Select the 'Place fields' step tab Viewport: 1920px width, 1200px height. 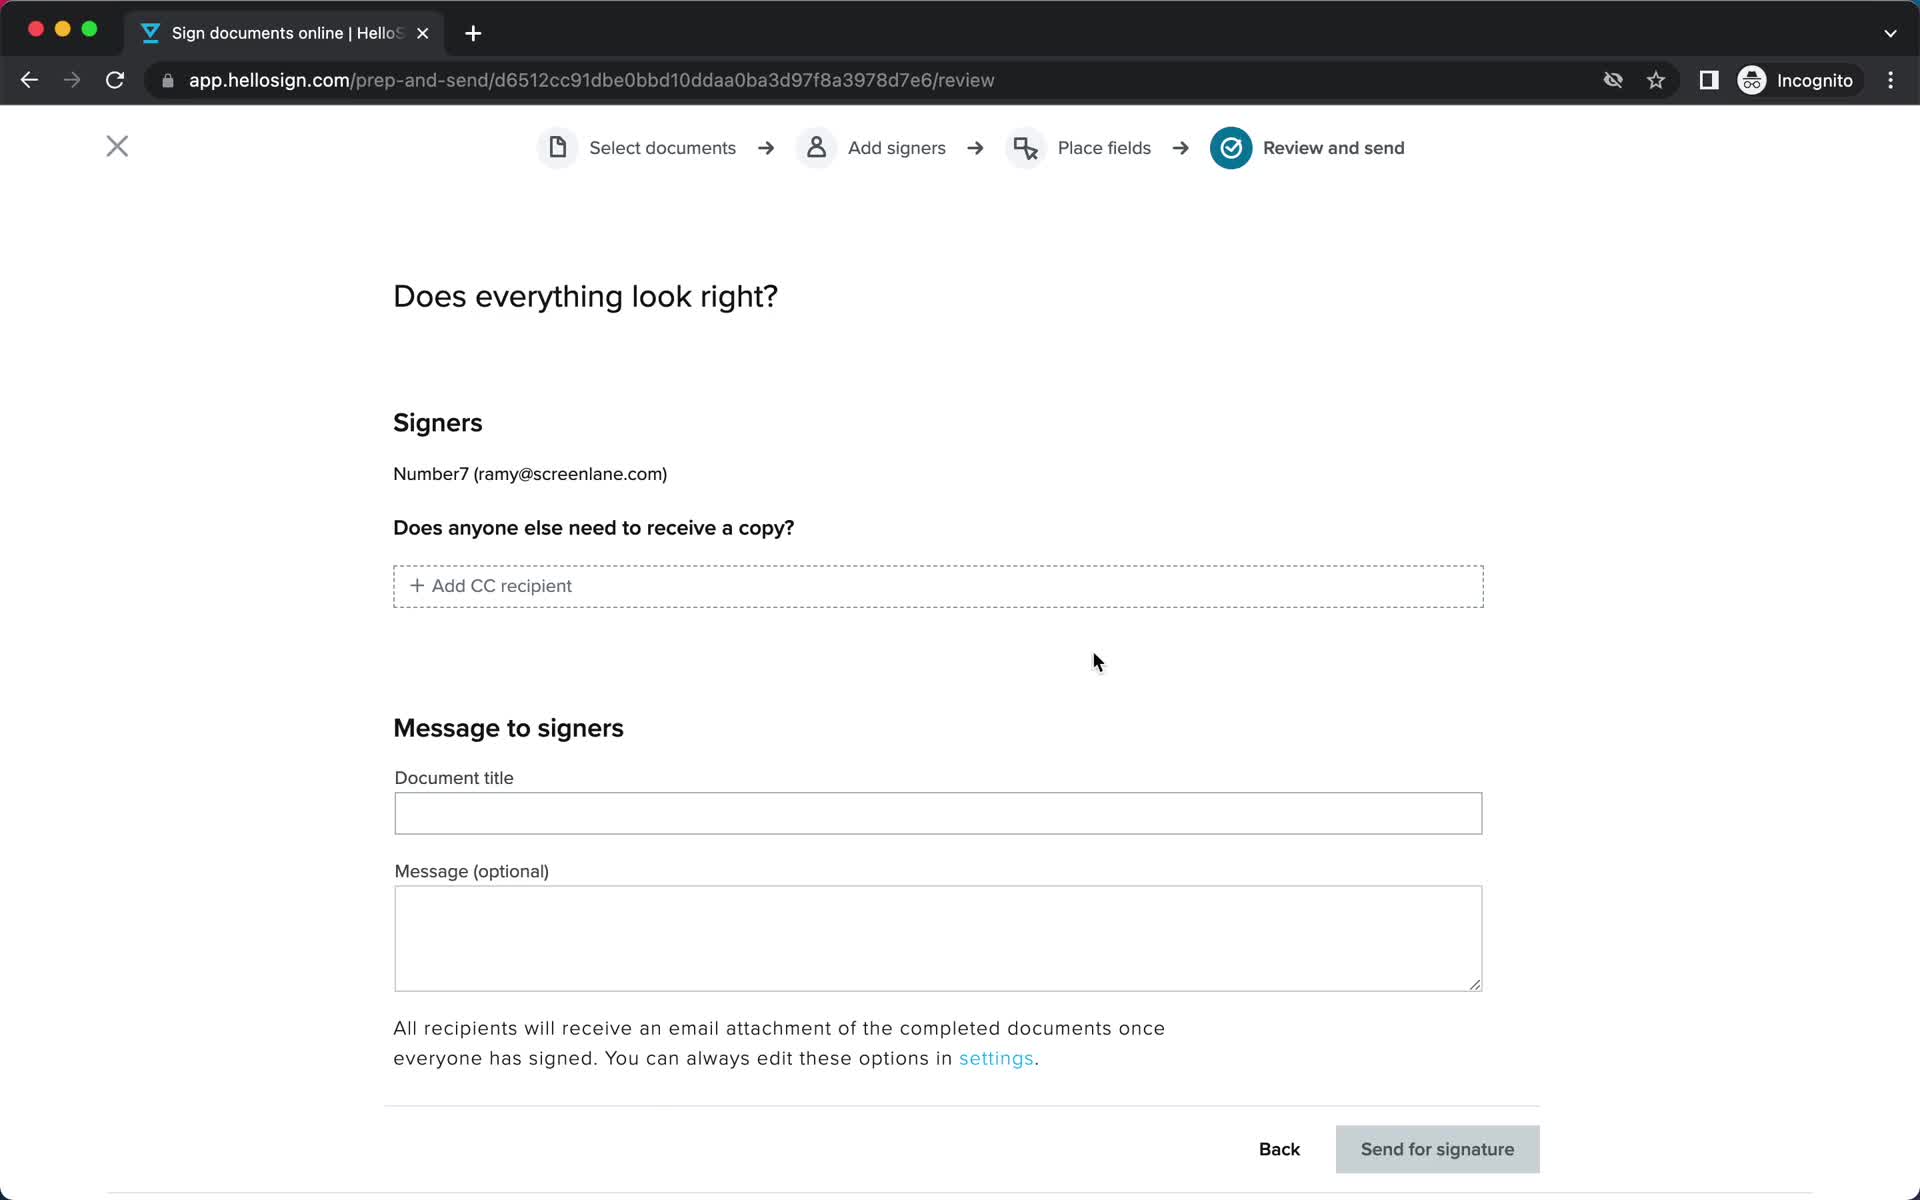pos(1103,147)
